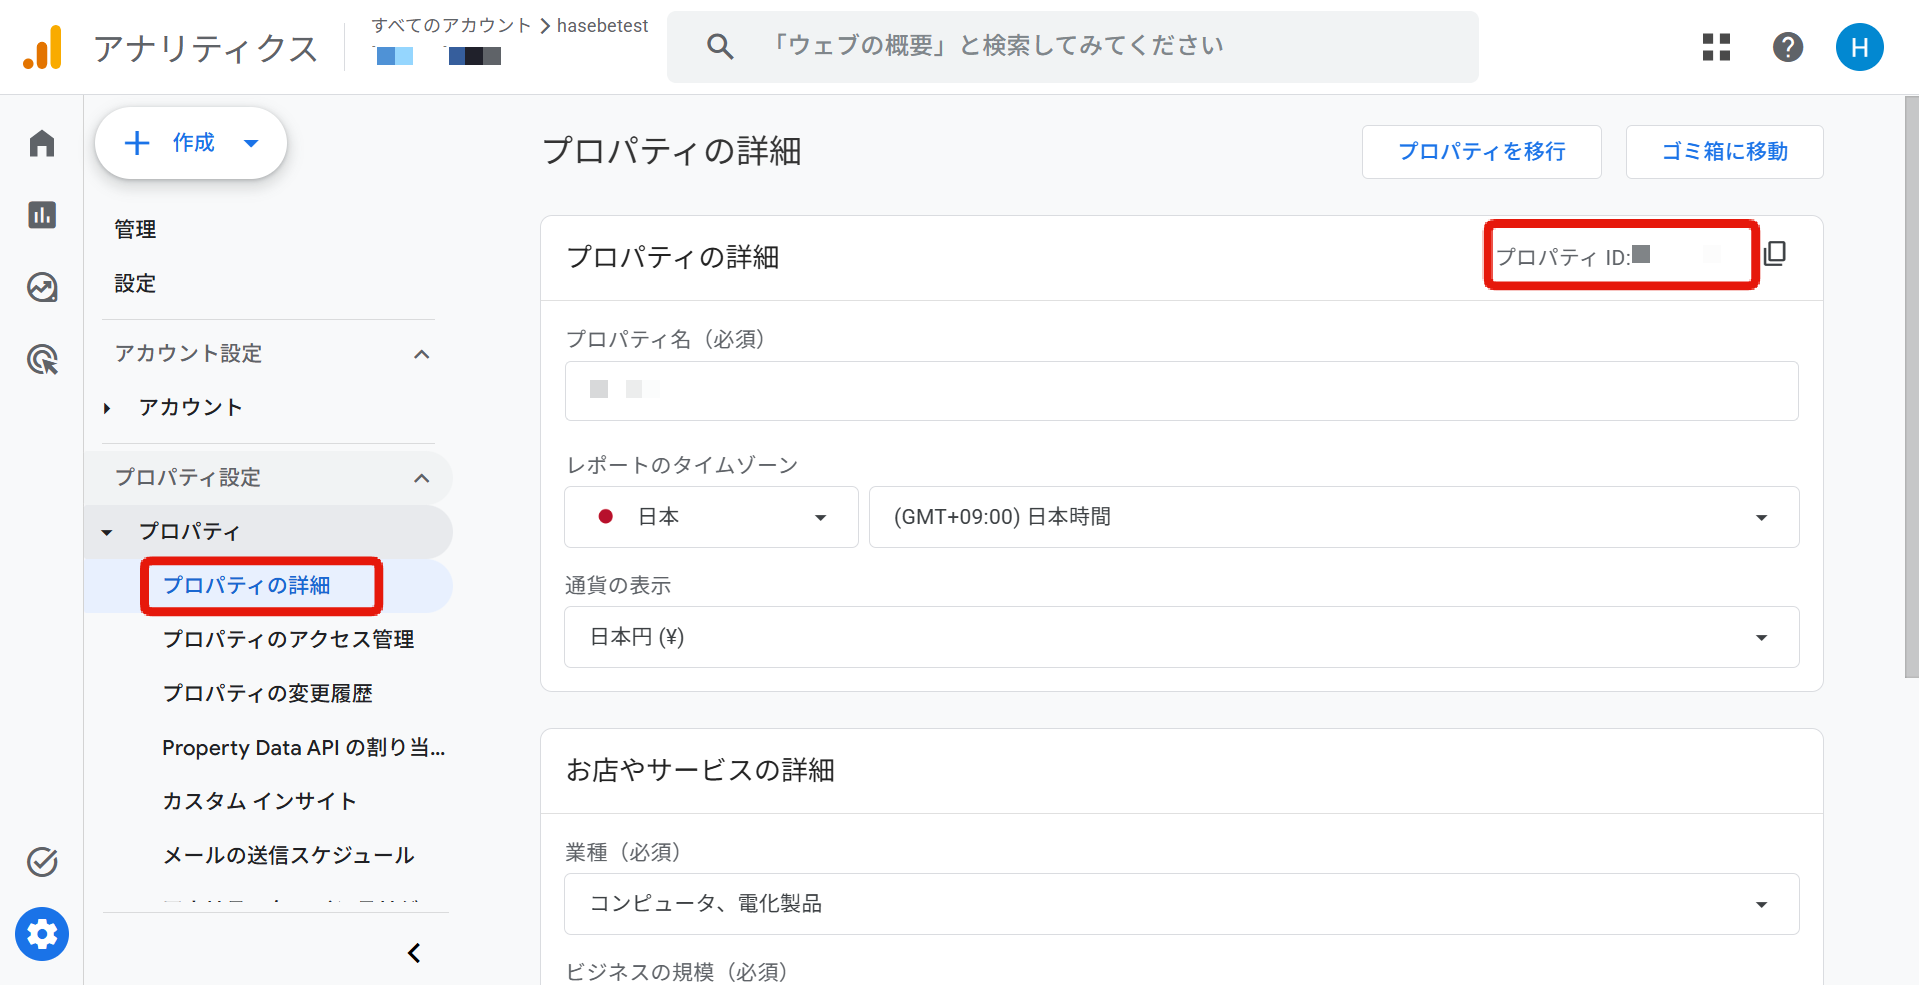Viewport: 1919px width, 985px height.
Task: Click the Google Analytics logo icon
Action: coord(43,47)
